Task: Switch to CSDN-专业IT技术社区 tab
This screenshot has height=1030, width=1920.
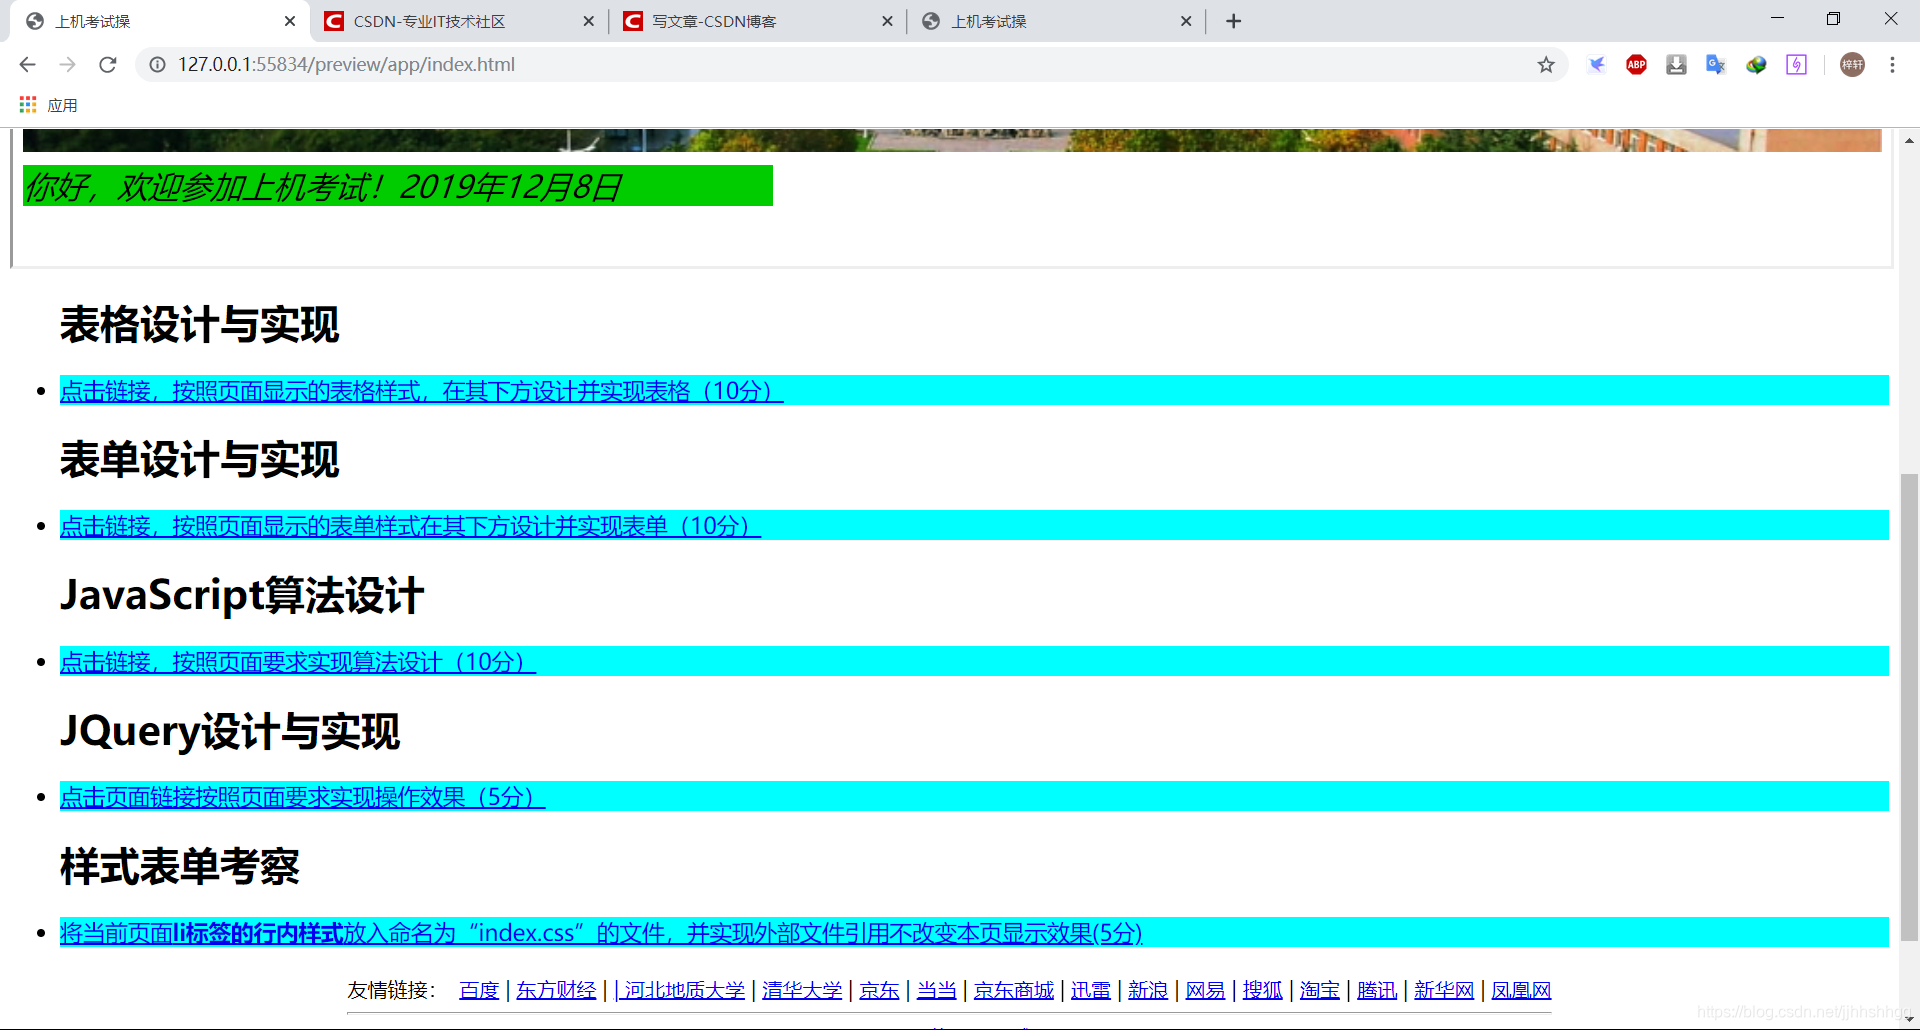Action: coord(430,21)
